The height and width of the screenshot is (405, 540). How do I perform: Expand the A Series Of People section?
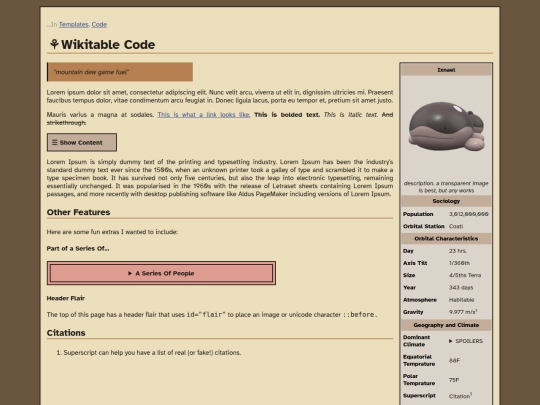161,273
